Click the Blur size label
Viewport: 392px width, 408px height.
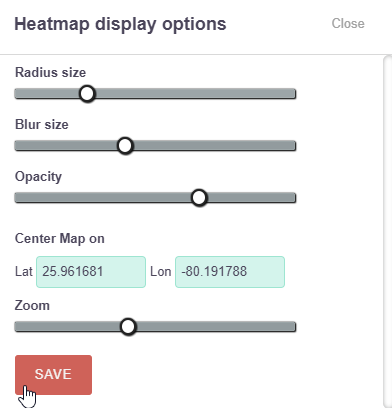42,124
